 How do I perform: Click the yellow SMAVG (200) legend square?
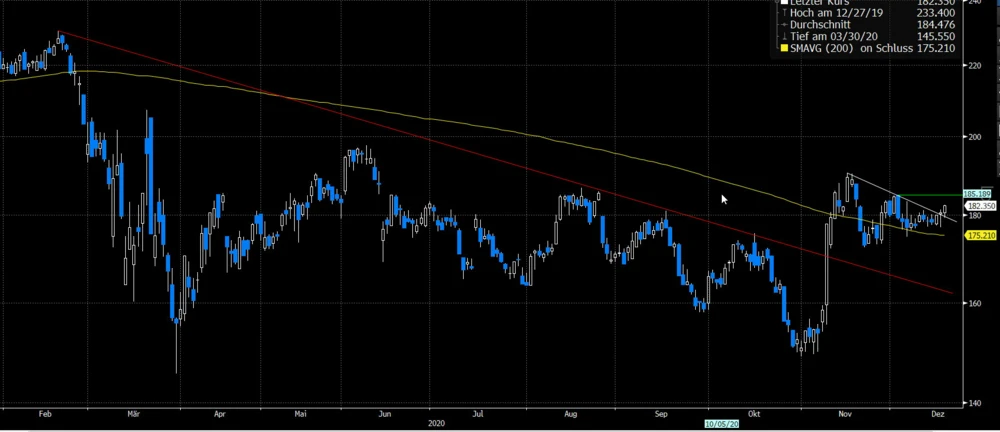pos(782,47)
